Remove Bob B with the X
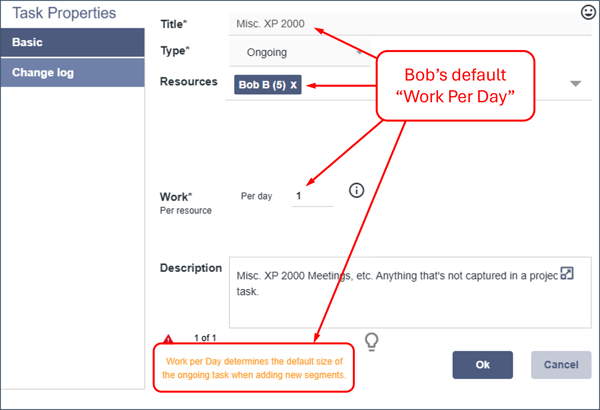This screenshot has width=600, height=410. [293, 85]
